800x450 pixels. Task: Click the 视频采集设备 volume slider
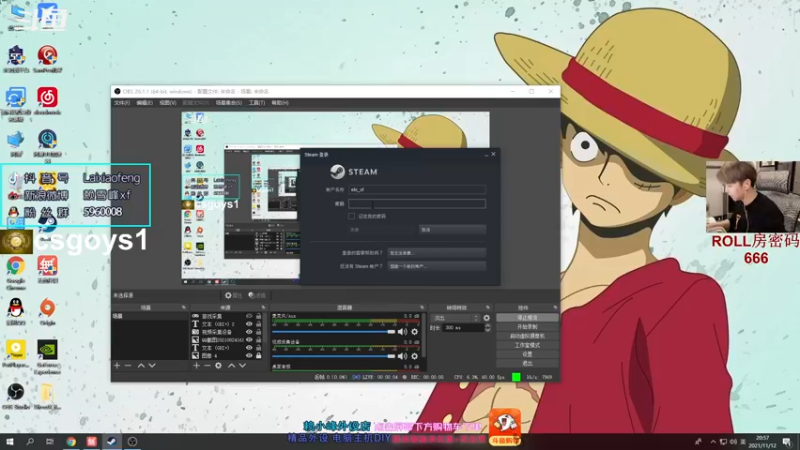tap(334, 356)
